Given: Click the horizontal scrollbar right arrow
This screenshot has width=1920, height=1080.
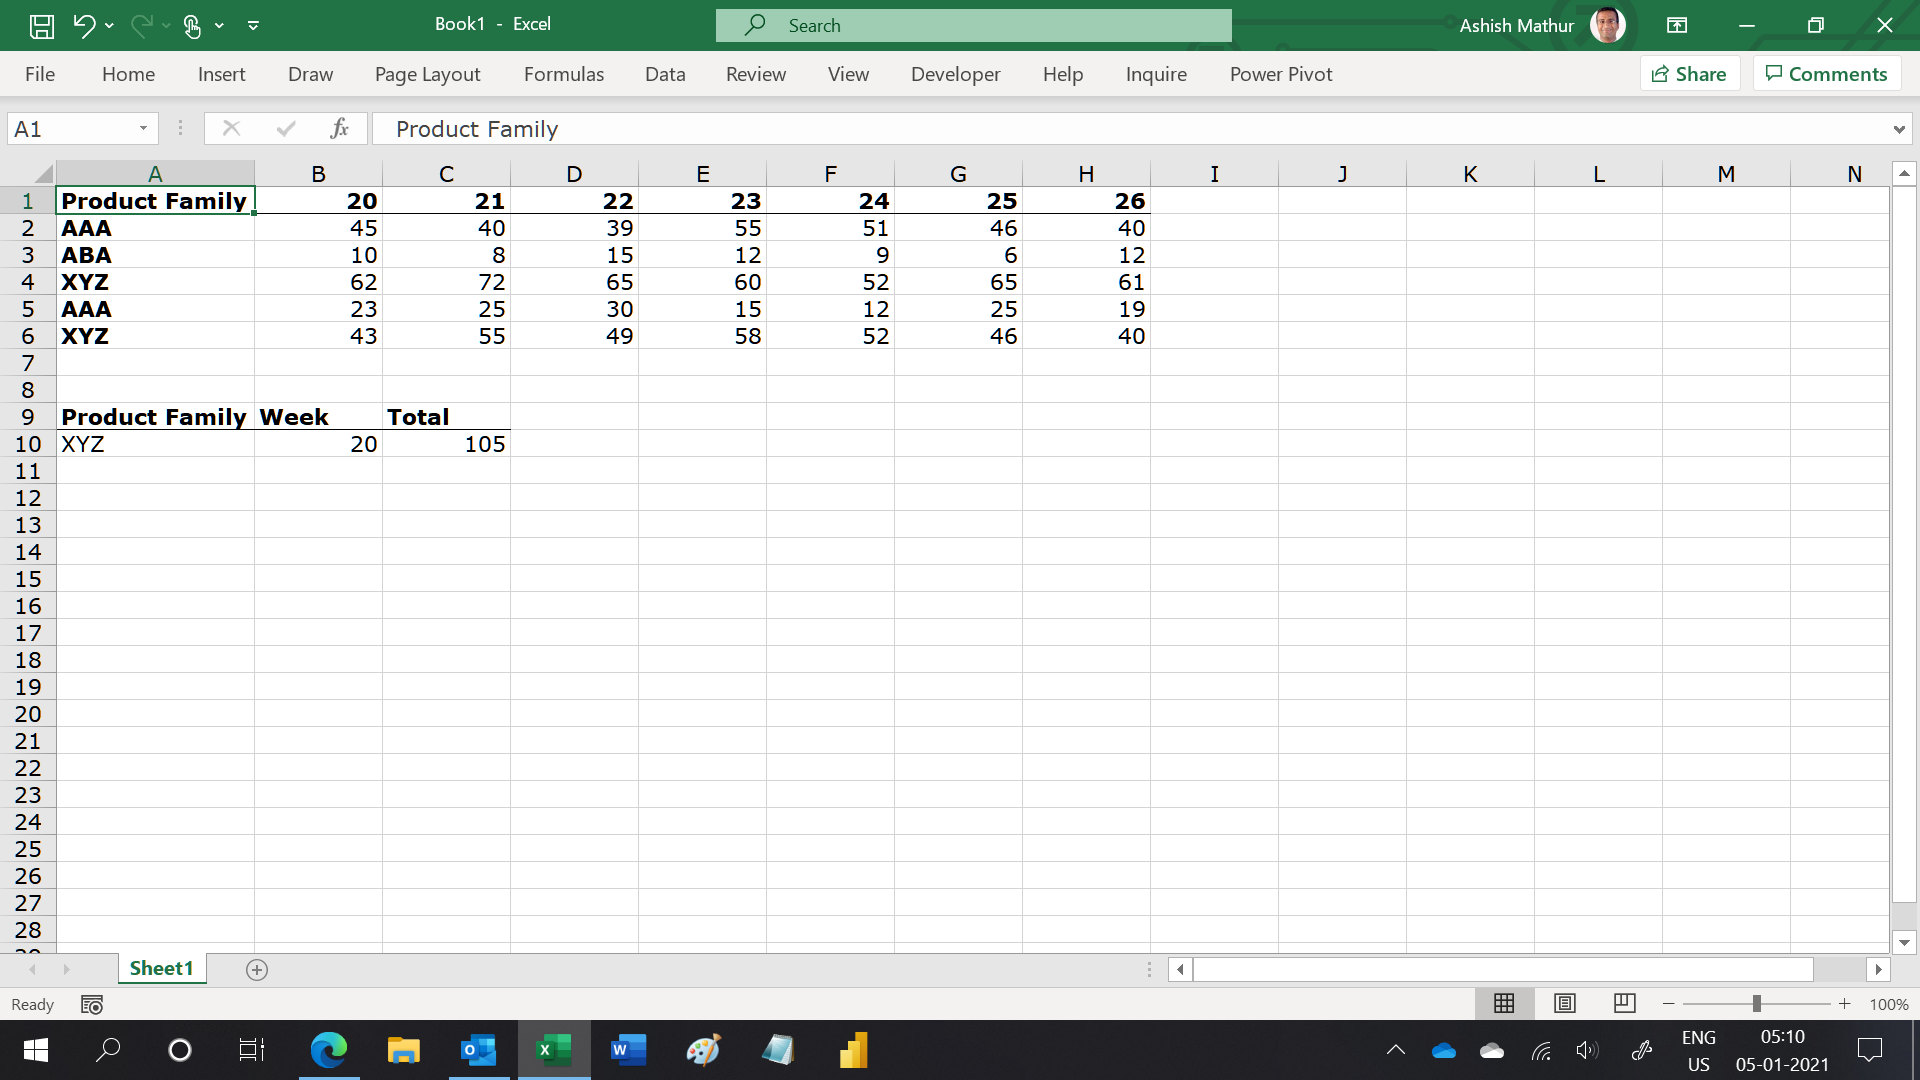Looking at the screenshot, I should coord(1878,969).
